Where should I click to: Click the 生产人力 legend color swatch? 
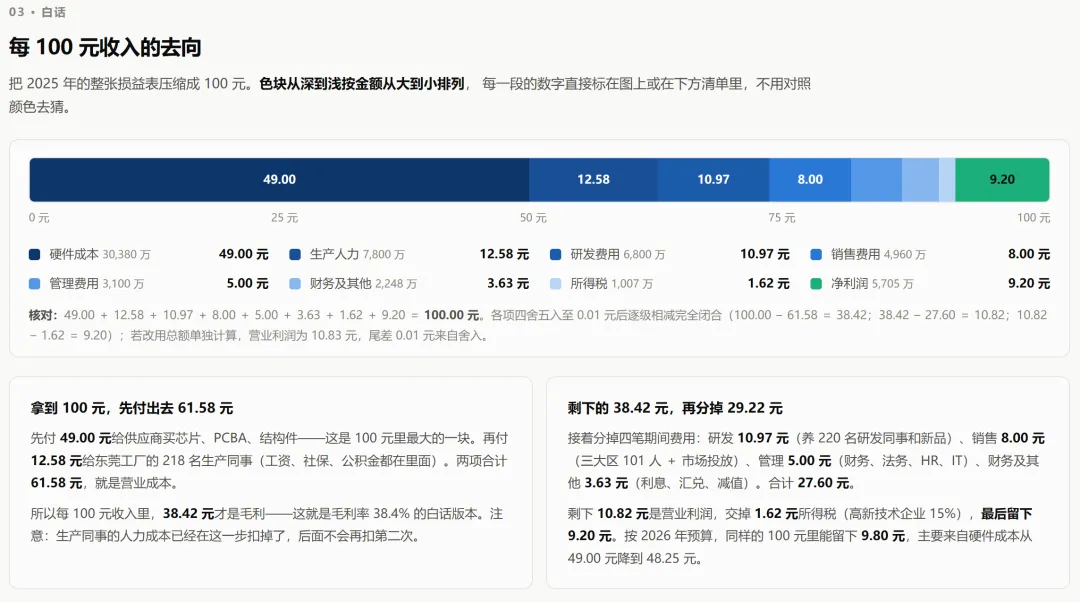click(x=295, y=254)
